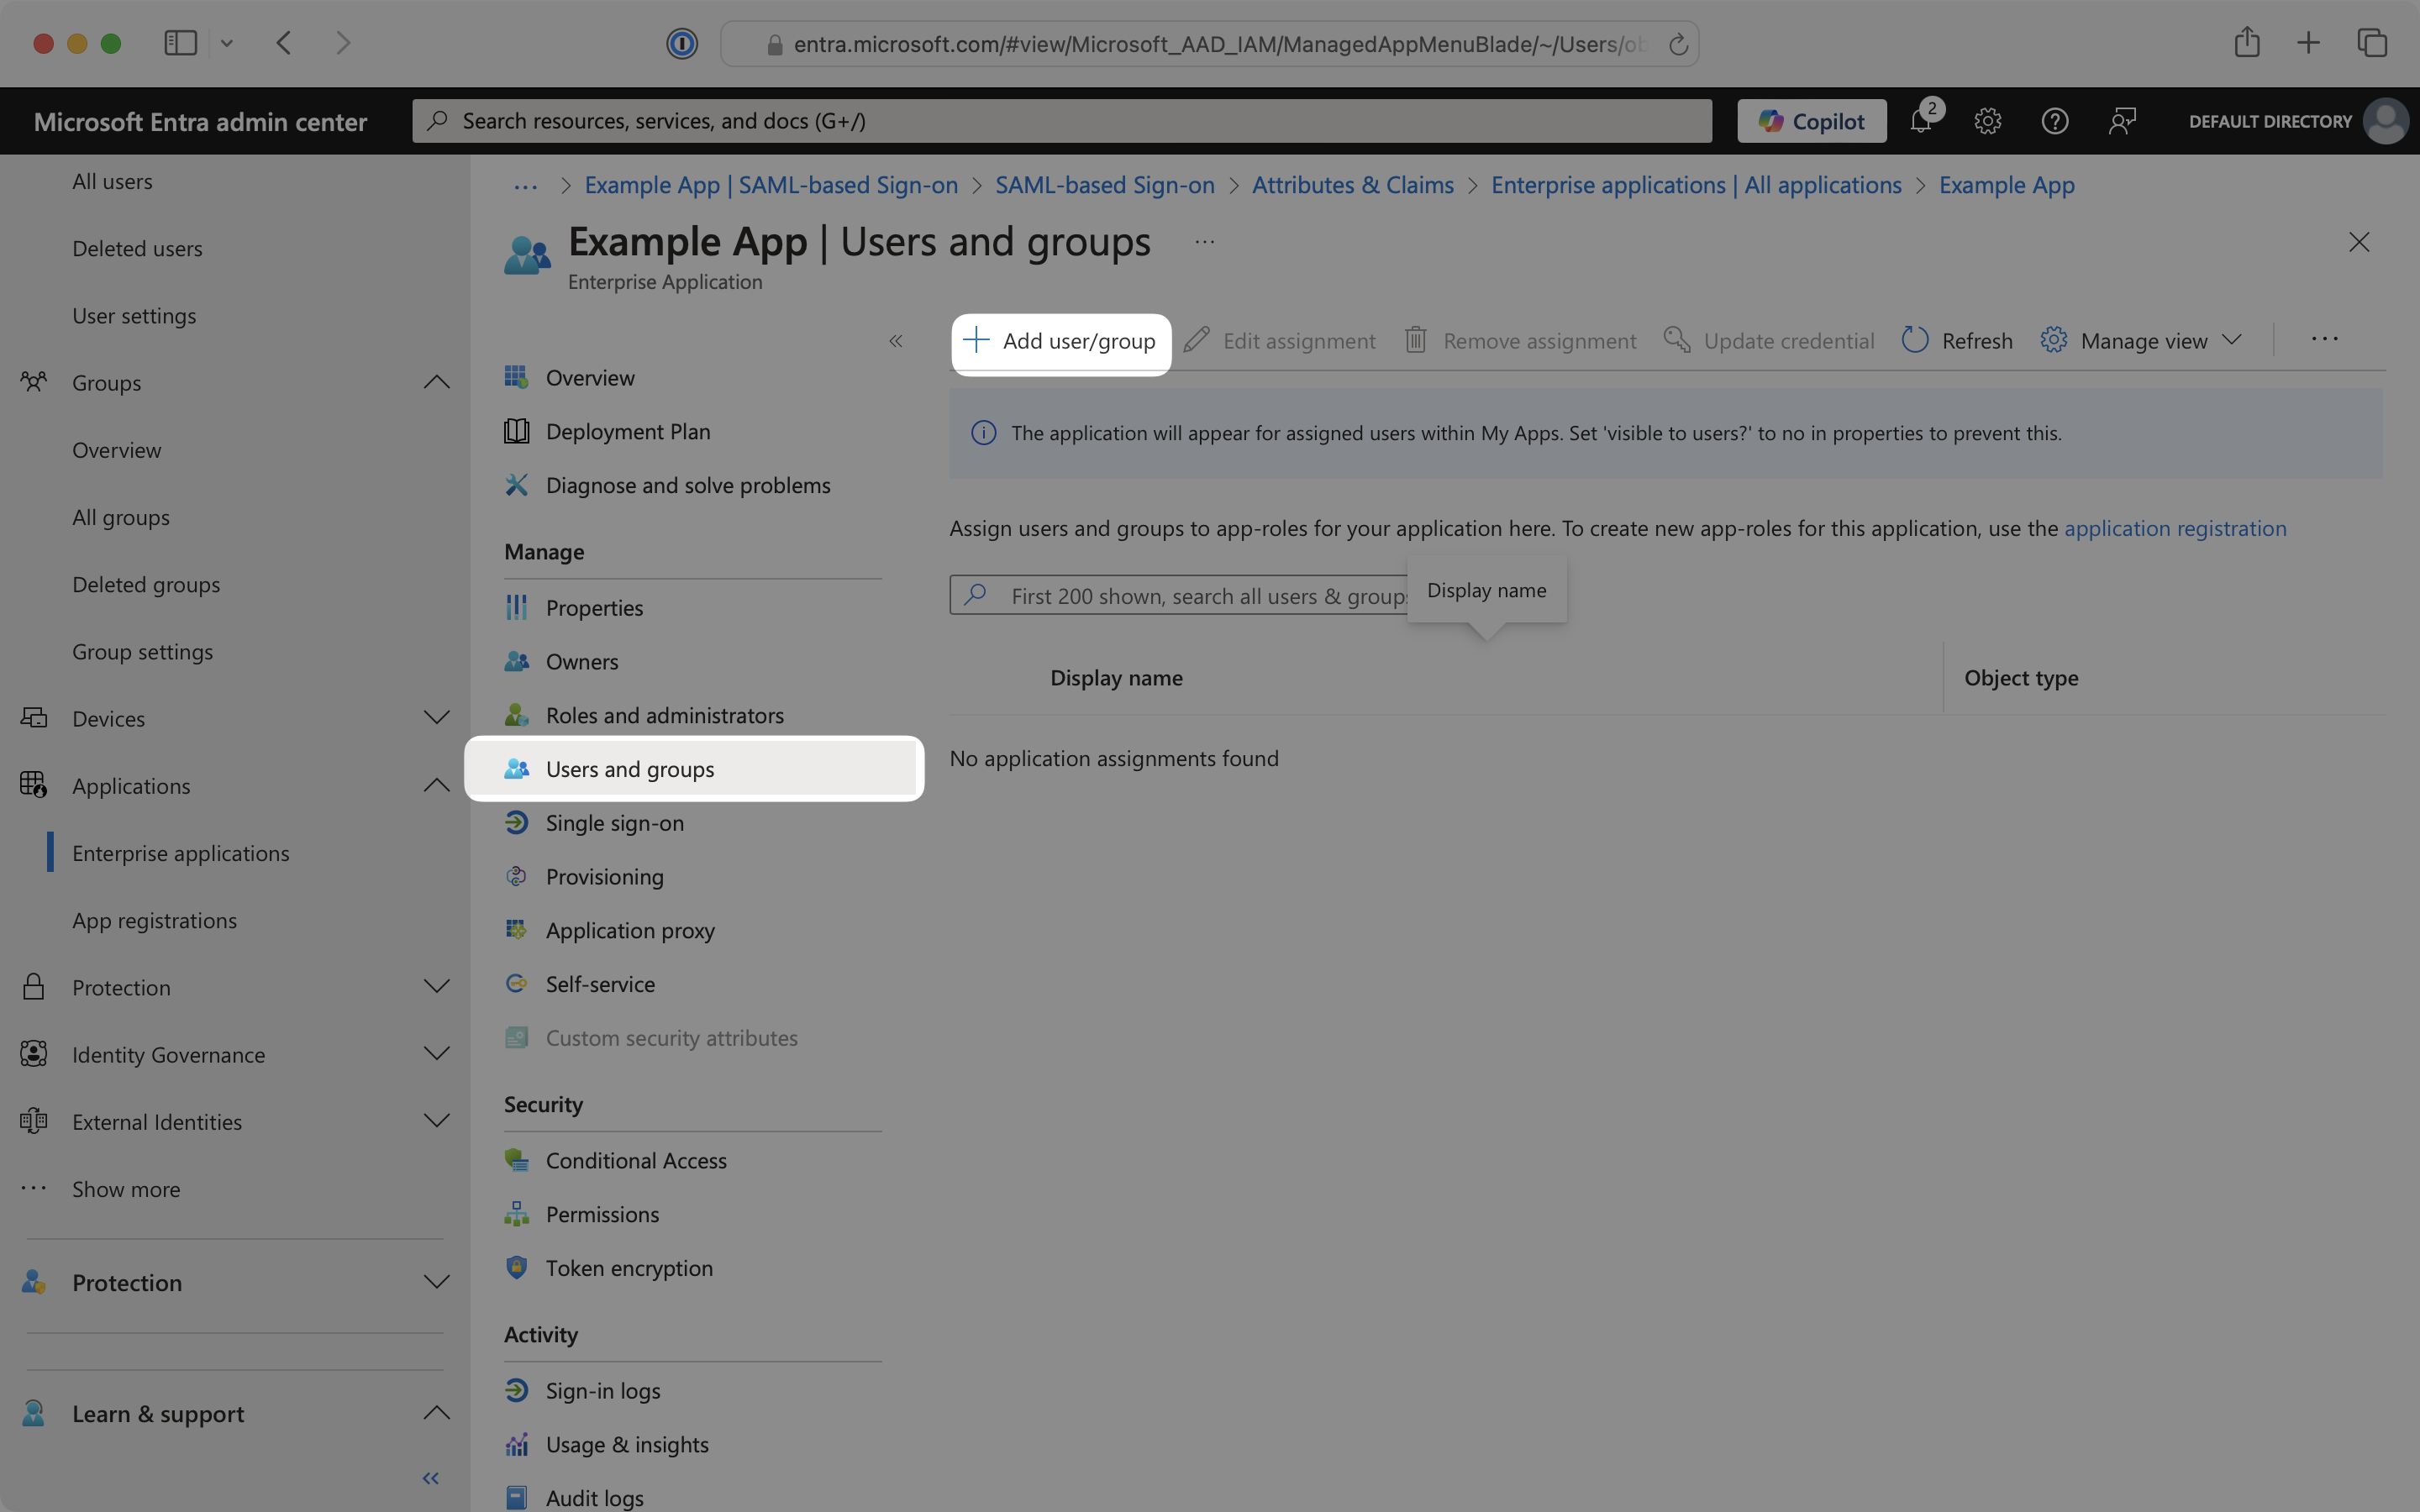Open the feedback smiley icon
The height and width of the screenshot is (1512, 2420).
2122,120
